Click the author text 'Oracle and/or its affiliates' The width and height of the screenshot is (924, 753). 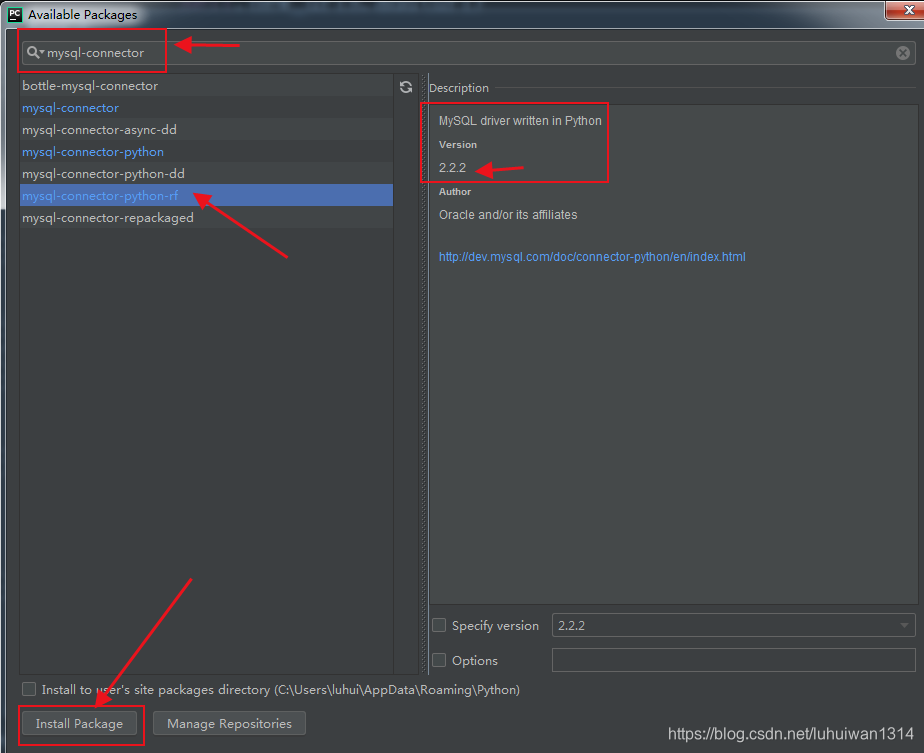(x=507, y=215)
